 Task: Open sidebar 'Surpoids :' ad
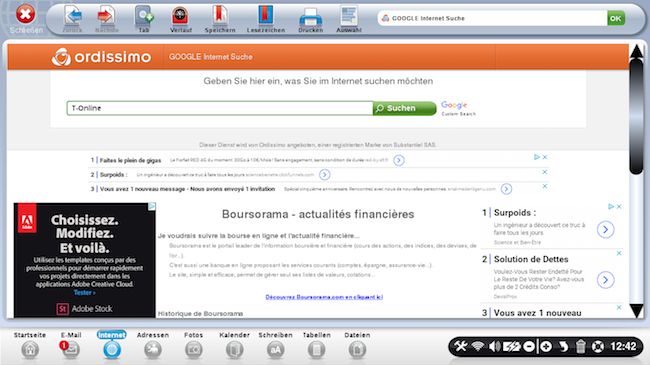pos(515,213)
